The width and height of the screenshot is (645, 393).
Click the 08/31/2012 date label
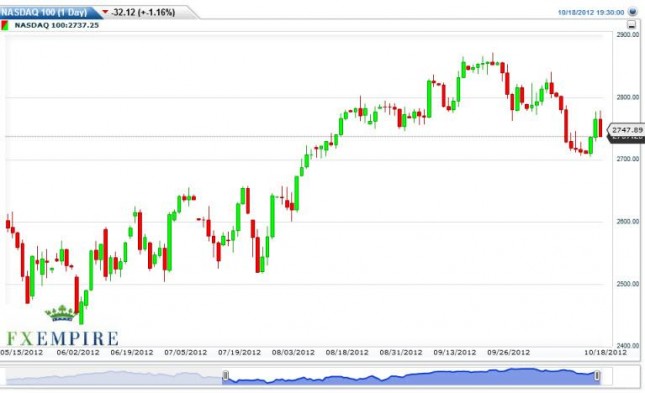point(401,352)
